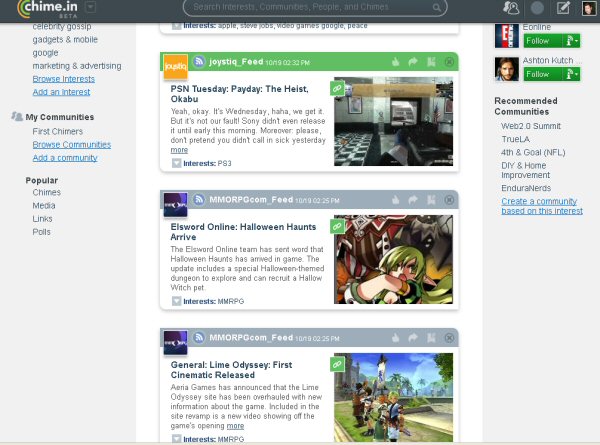Image resolution: width=600 pixels, height=445 pixels.
Task: Open the DIY & Home Improvement community
Action: point(525,170)
